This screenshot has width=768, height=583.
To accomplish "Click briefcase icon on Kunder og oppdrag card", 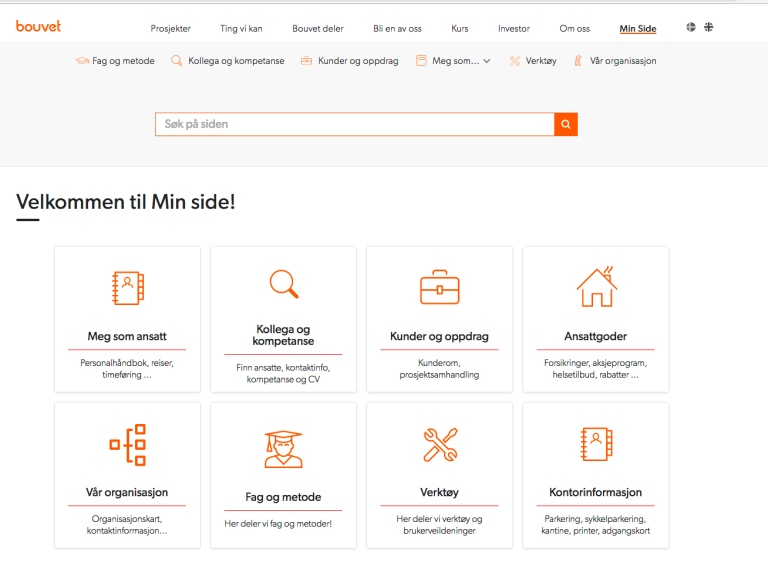I will tap(440, 287).
